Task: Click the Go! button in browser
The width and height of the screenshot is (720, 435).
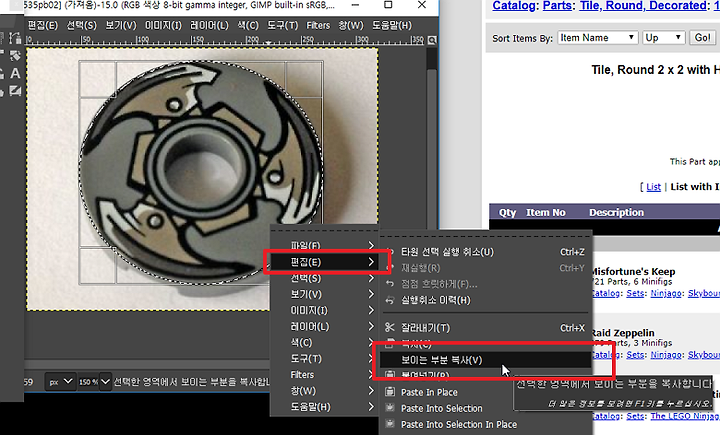Action: click(x=703, y=38)
